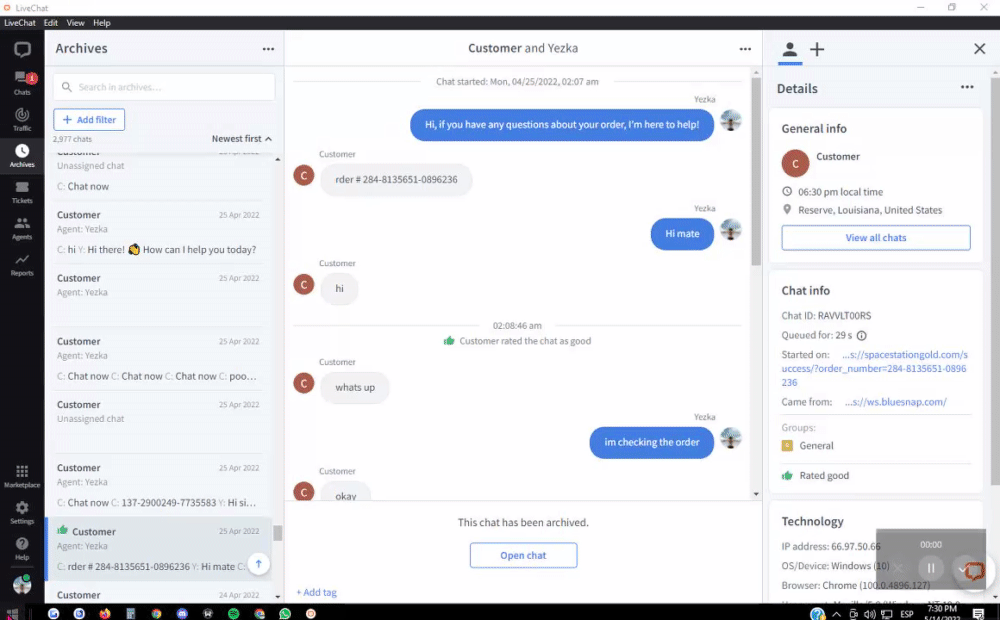Open the Unassigned chat showing 'C: Chat now'

(x=158, y=174)
